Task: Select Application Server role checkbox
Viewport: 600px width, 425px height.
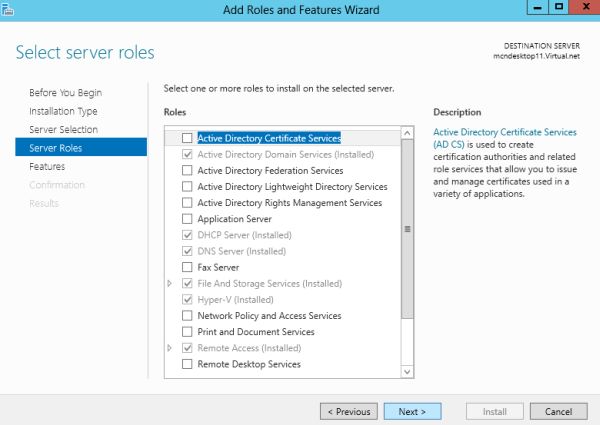Action: point(187,219)
